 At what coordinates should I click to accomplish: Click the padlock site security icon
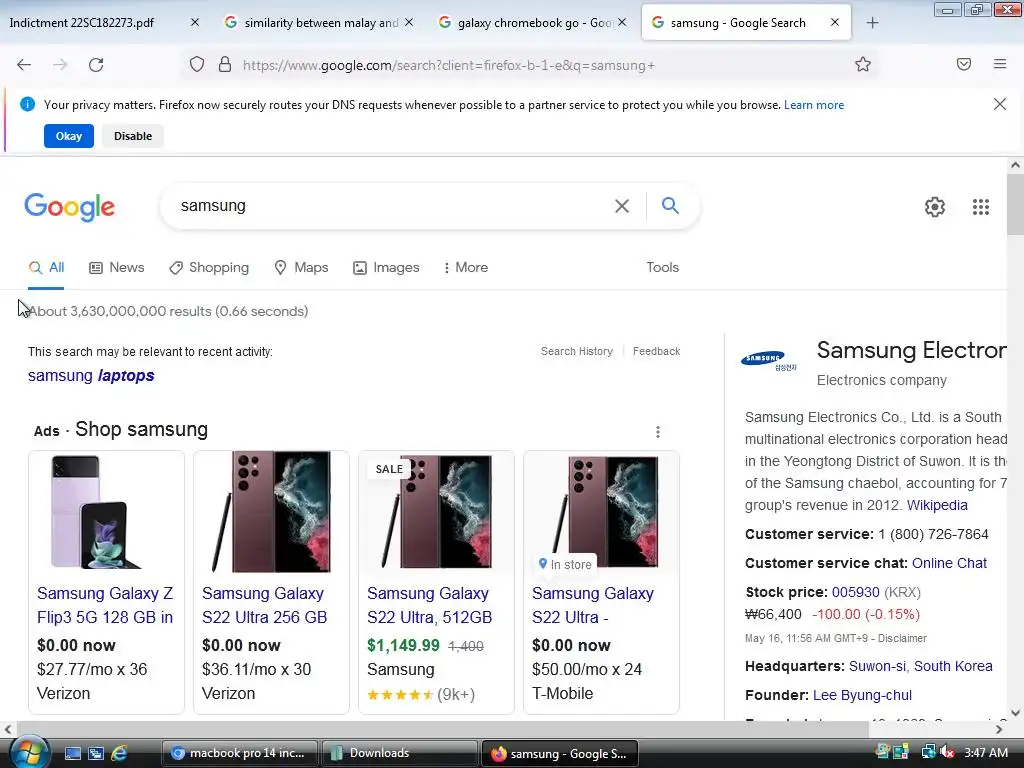coord(225,65)
